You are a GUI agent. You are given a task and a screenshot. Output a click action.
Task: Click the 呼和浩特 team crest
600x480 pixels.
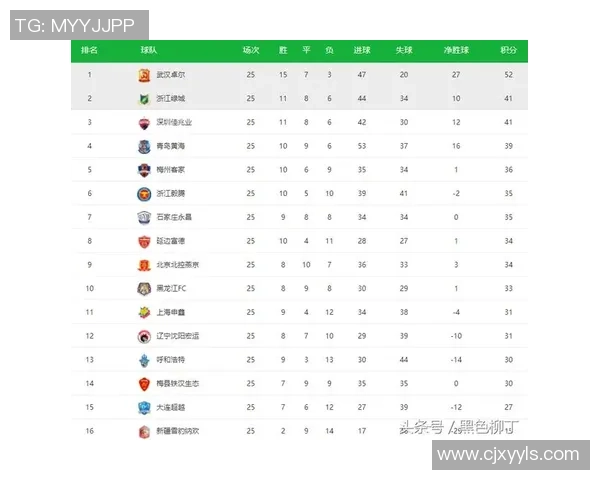(x=144, y=360)
